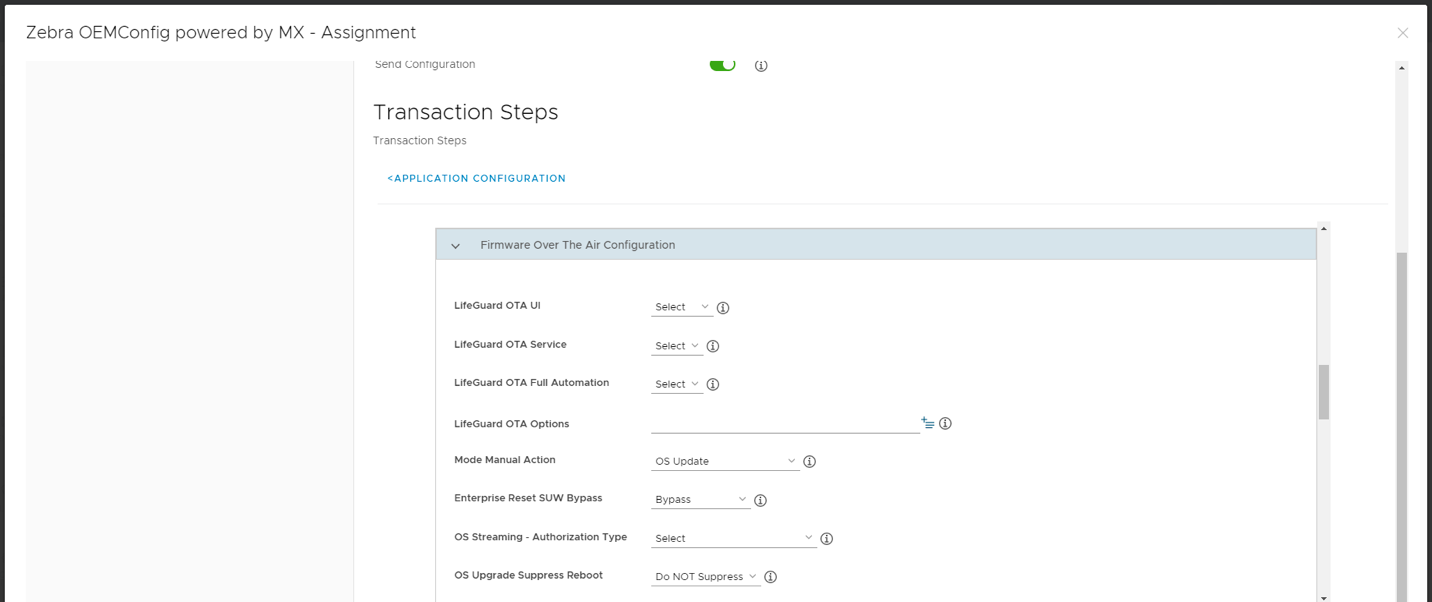The image size is (1432, 602).
Task: Click the add-list icon for LifeGuard OTA Options
Action: (x=928, y=423)
